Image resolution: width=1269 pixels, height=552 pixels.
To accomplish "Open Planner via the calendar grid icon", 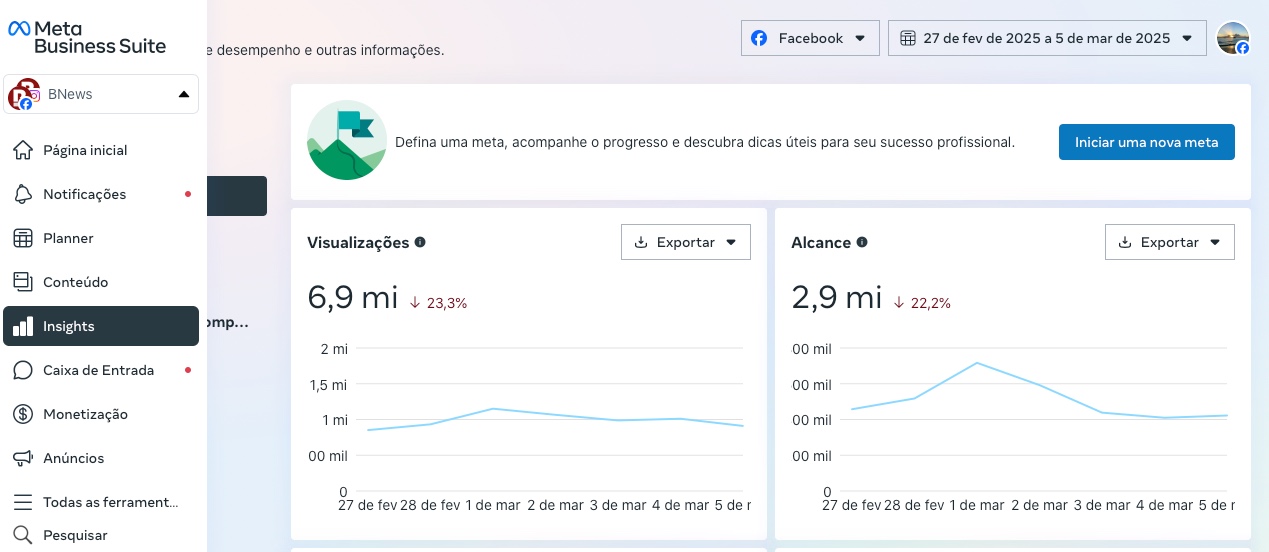I will point(23,238).
